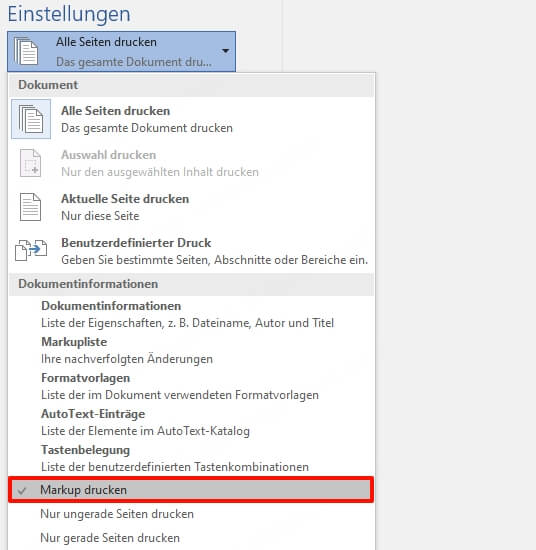The image size is (536, 550).
Task: Enable 'Nur gerade Seiten drucken'
Action: tap(192, 538)
